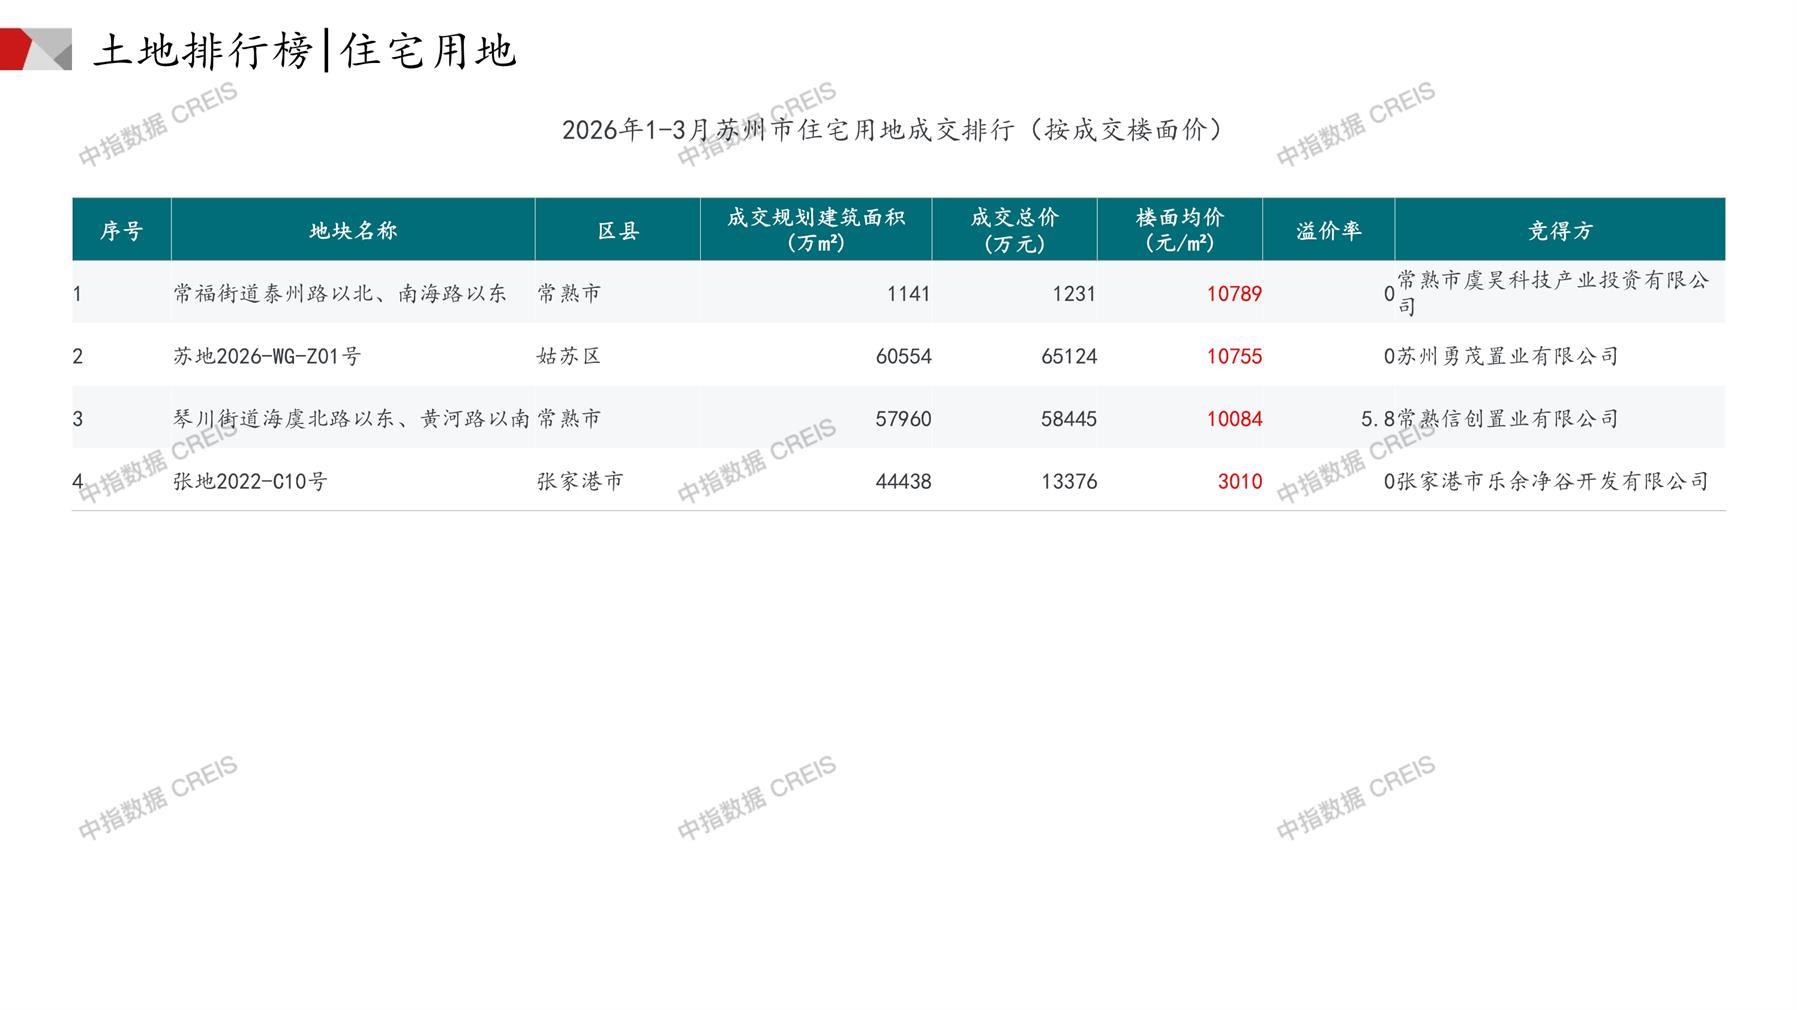Select parcel name 常福街道泰州路以北、南海路以东
Image resolution: width=1797 pixels, height=1010 pixels.
[340, 293]
